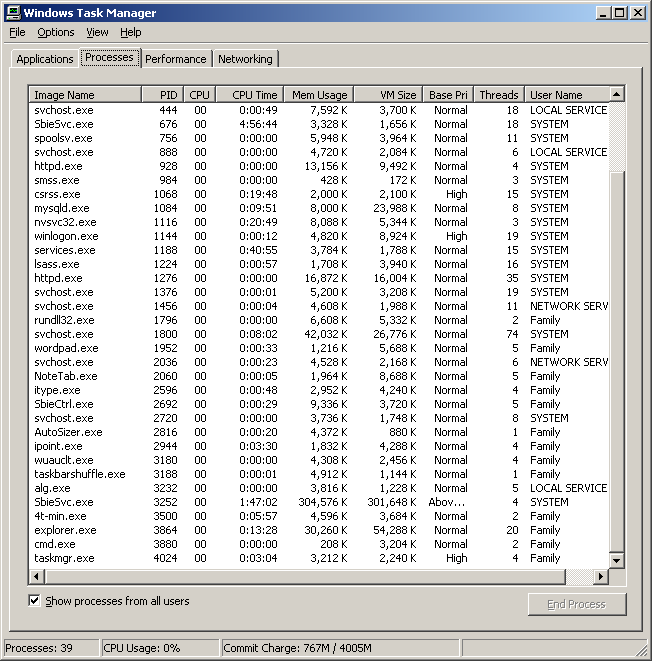Viewport: 652px width, 661px height.
Task: Select the NoteTab.exe process row
Action: point(319,376)
